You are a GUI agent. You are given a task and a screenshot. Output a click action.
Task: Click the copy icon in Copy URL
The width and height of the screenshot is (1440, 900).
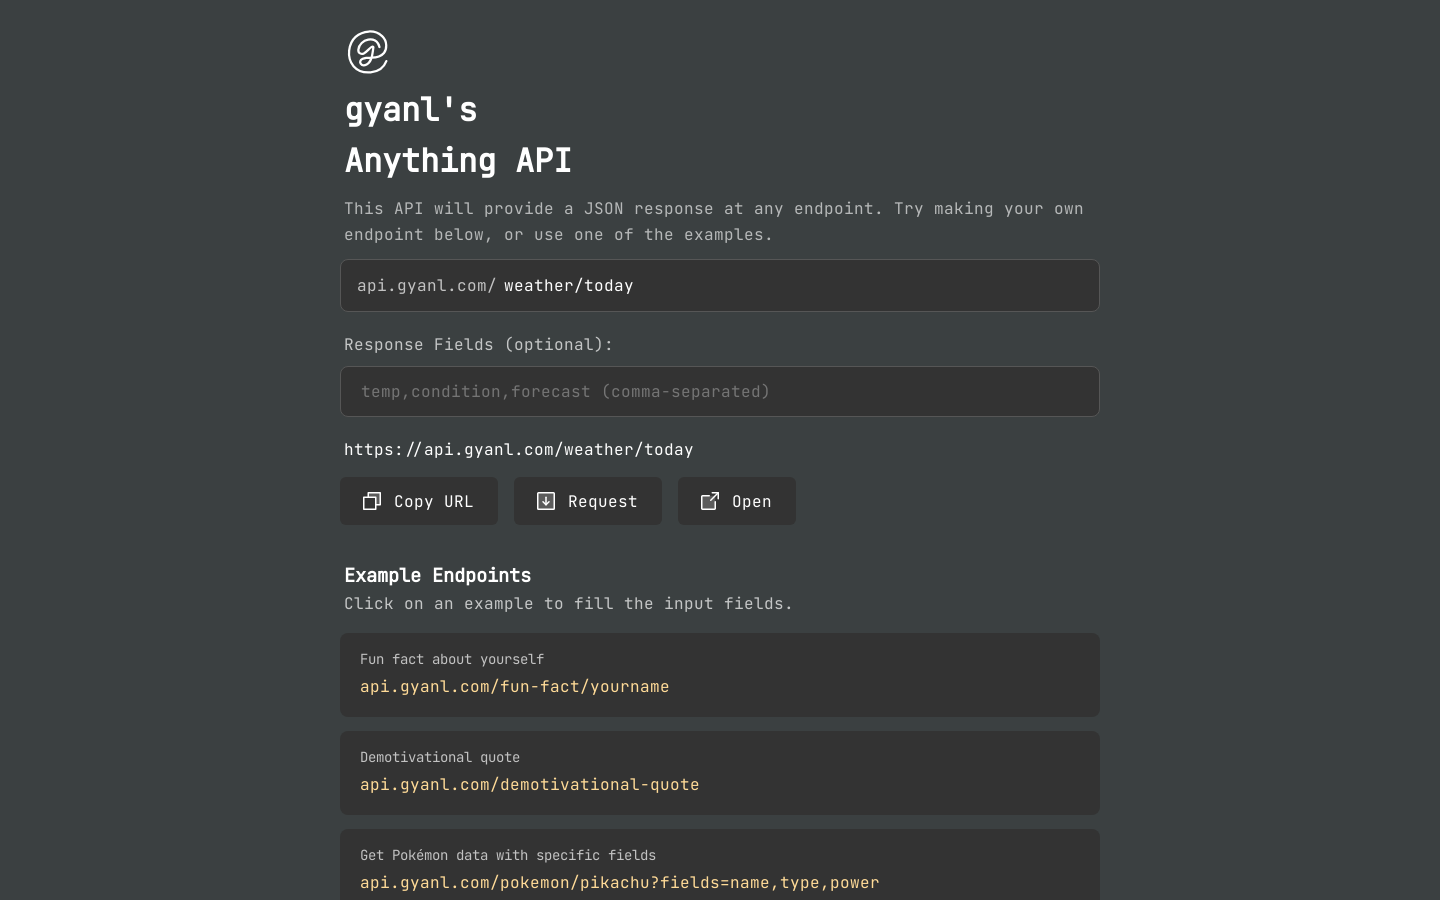pyautogui.click(x=372, y=501)
